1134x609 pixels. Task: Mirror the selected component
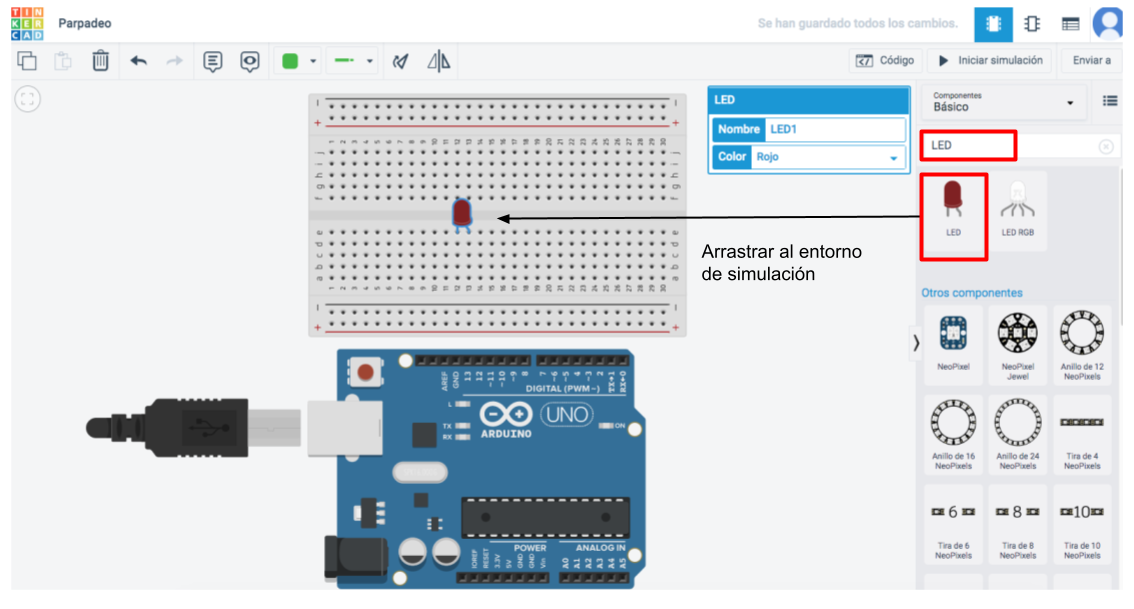[438, 61]
